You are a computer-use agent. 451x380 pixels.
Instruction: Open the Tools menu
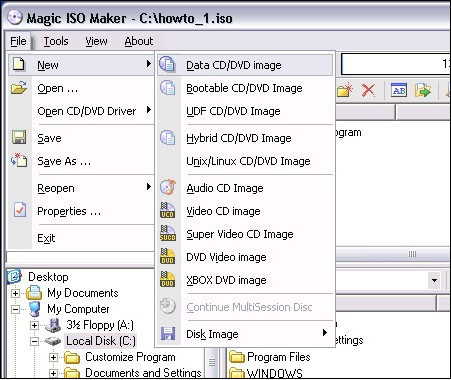coord(56,41)
